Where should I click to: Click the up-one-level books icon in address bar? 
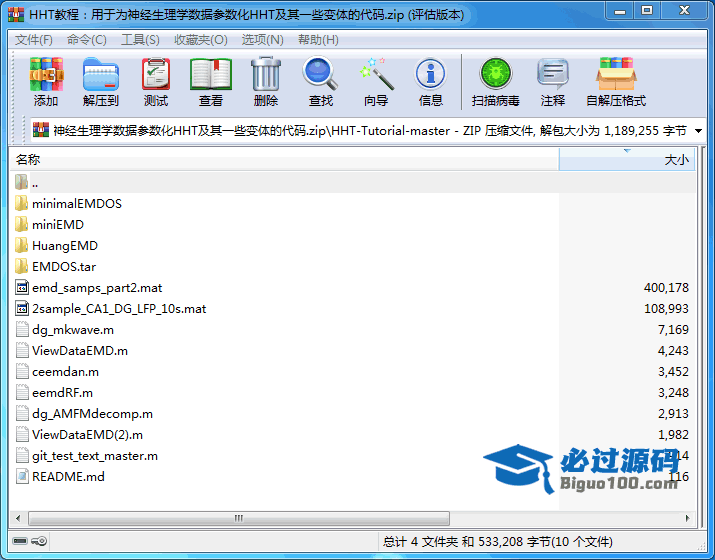41,130
